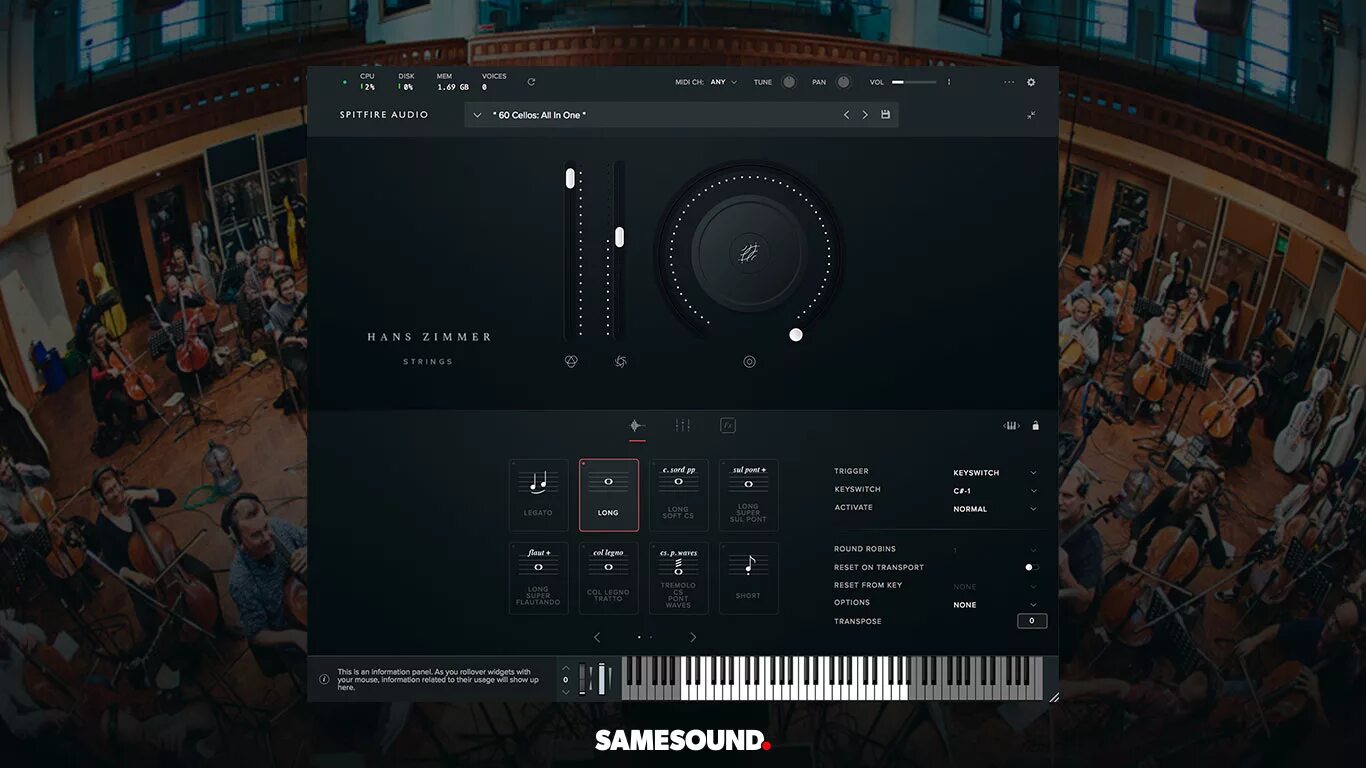The height and width of the screenshot is (768, 1366).
Task: Click the keyboard range icon near lock
Action: [1011, 425]
